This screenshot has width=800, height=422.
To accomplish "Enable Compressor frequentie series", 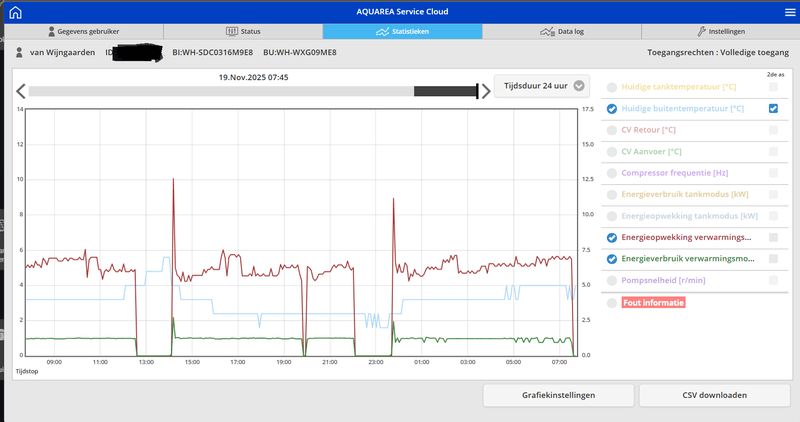I will (x=612, y=173).
